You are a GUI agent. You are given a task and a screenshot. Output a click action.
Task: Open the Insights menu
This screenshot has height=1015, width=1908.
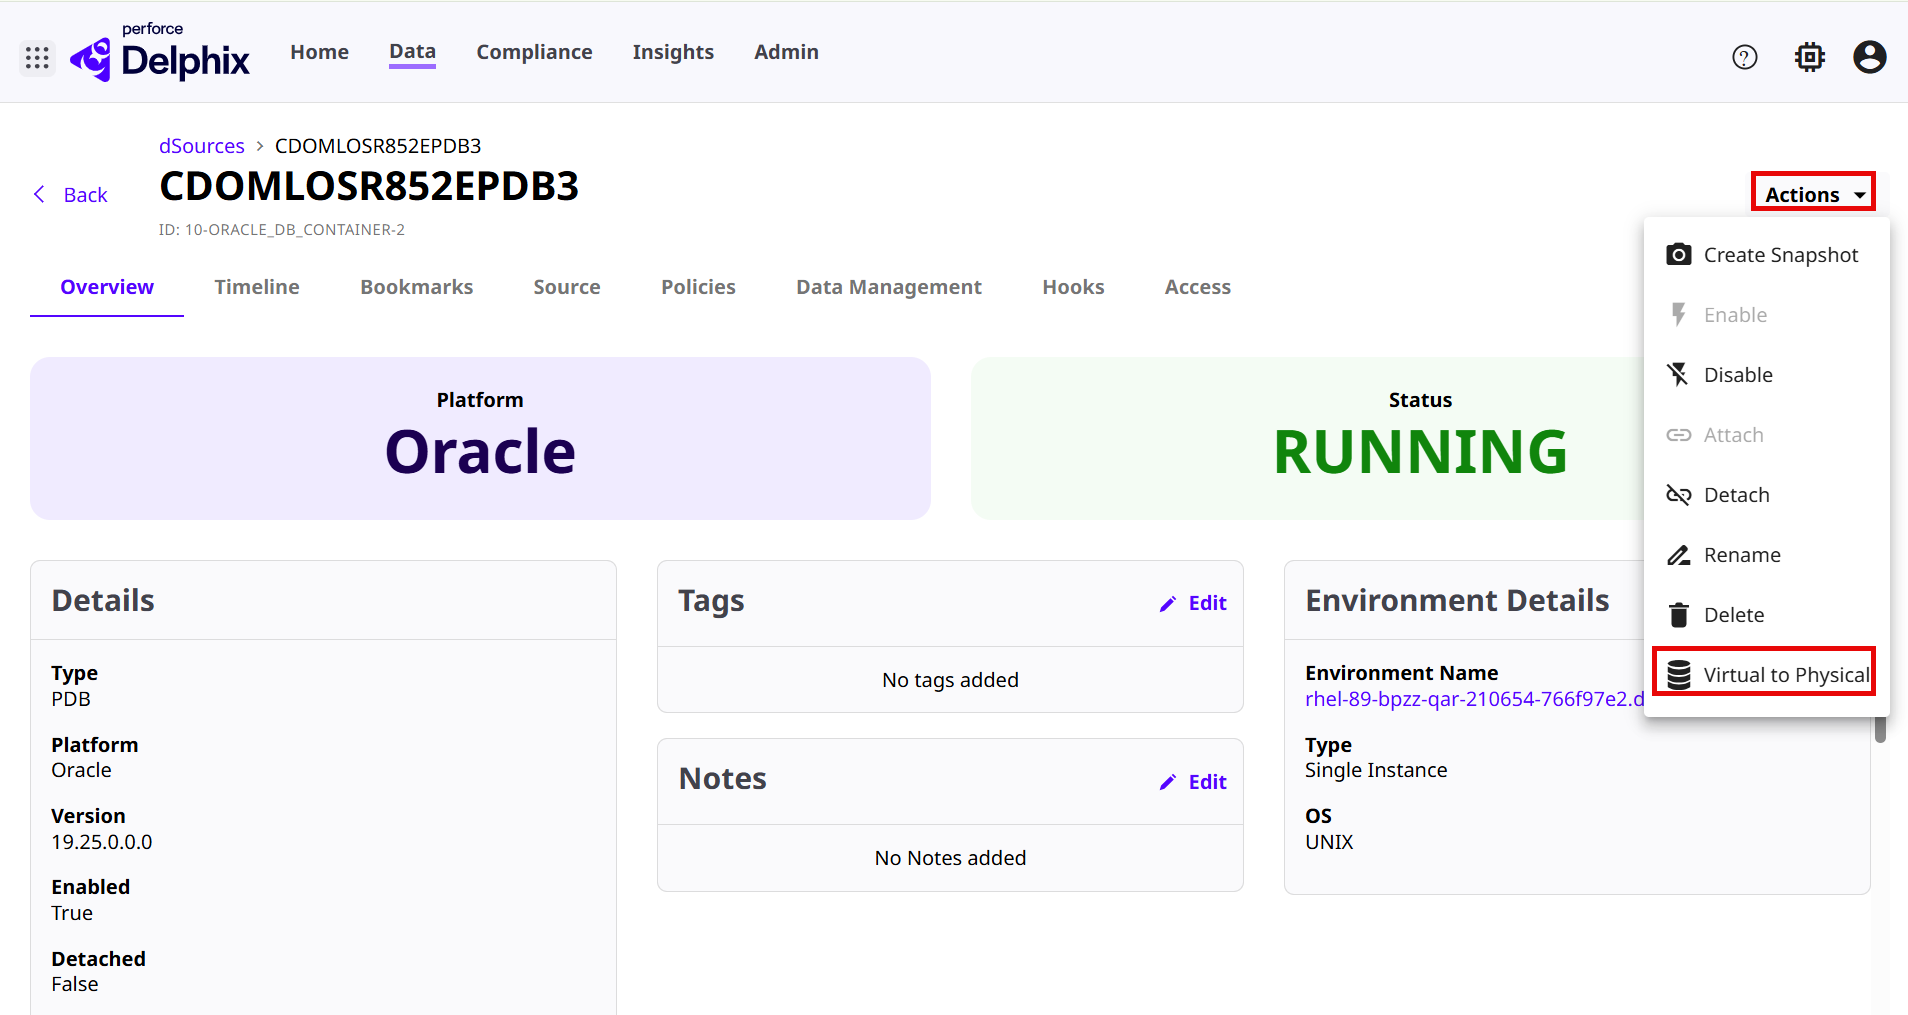coord(673,52)
